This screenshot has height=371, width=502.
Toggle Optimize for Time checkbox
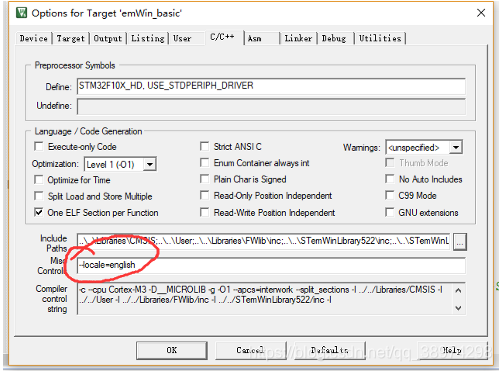(39, 180)
